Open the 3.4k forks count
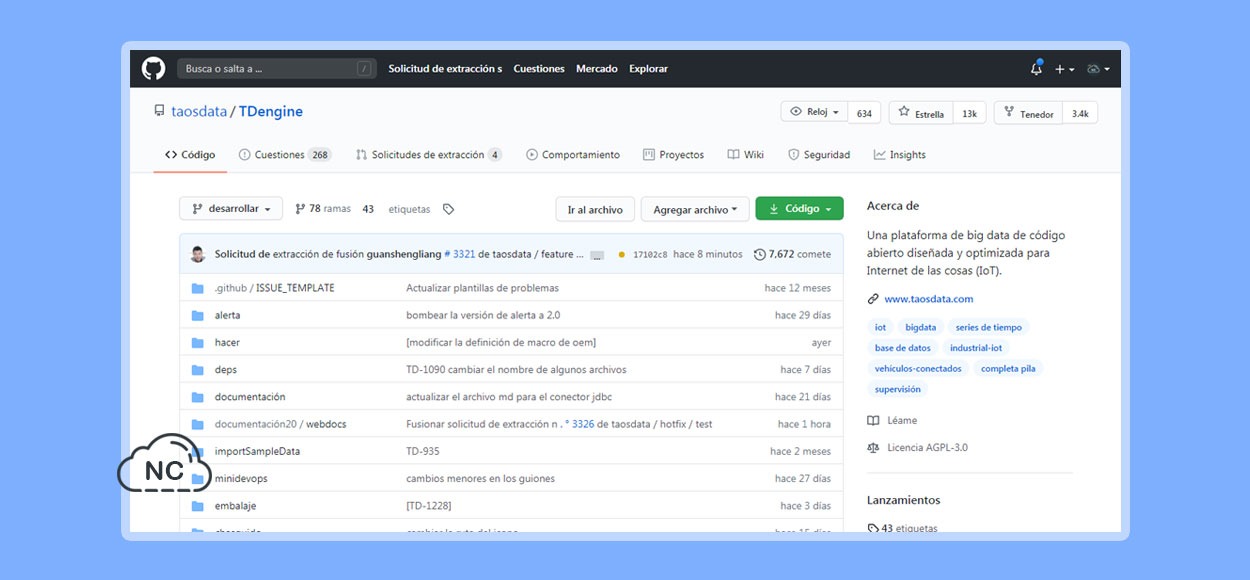The image size is (1250, 580). [1080, 113]
